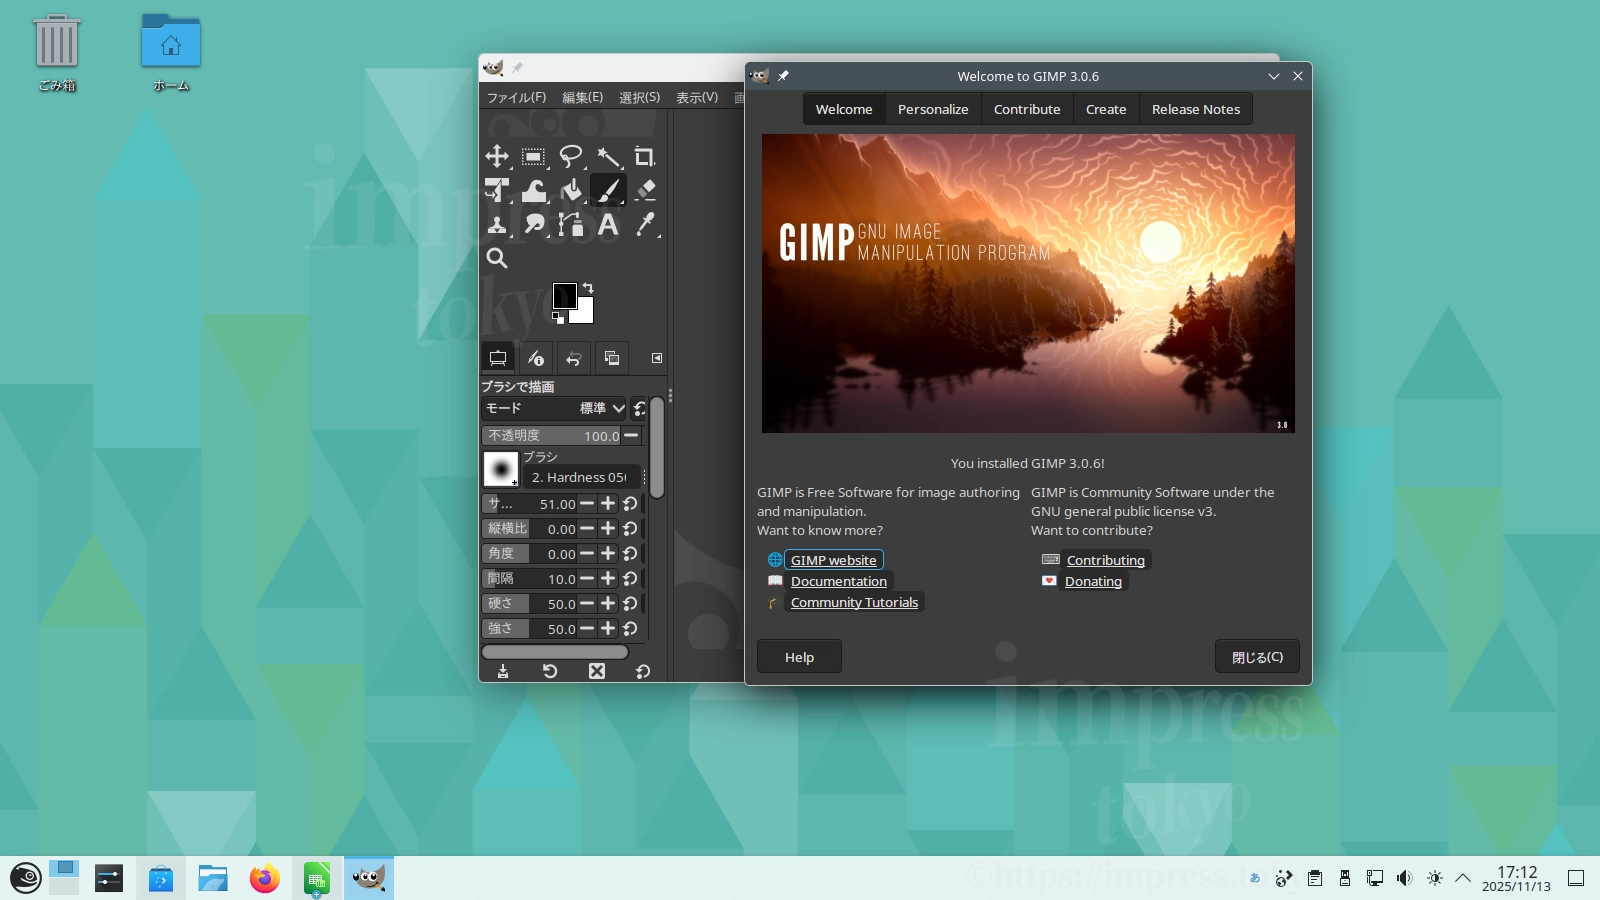
Task: Switch to the Undo History dock tab
Action: [574, 358]
